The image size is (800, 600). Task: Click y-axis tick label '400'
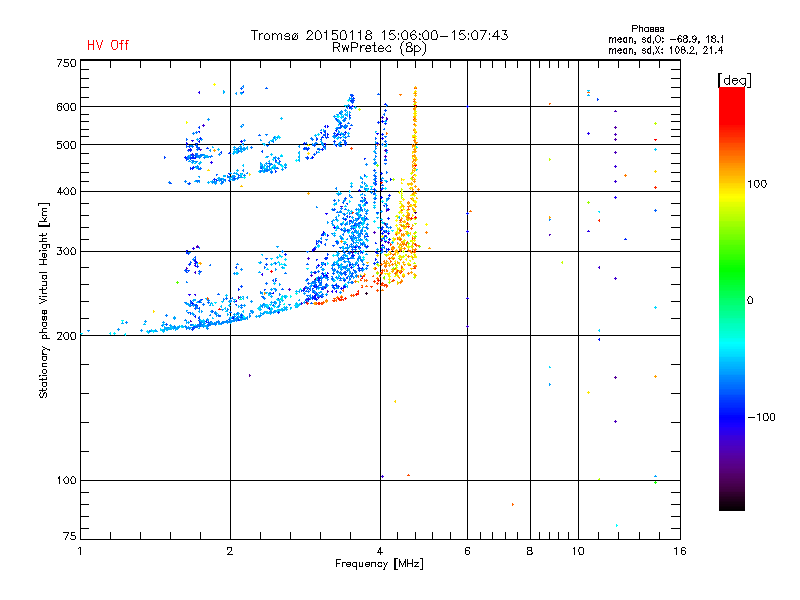click(x=66, y=191)
